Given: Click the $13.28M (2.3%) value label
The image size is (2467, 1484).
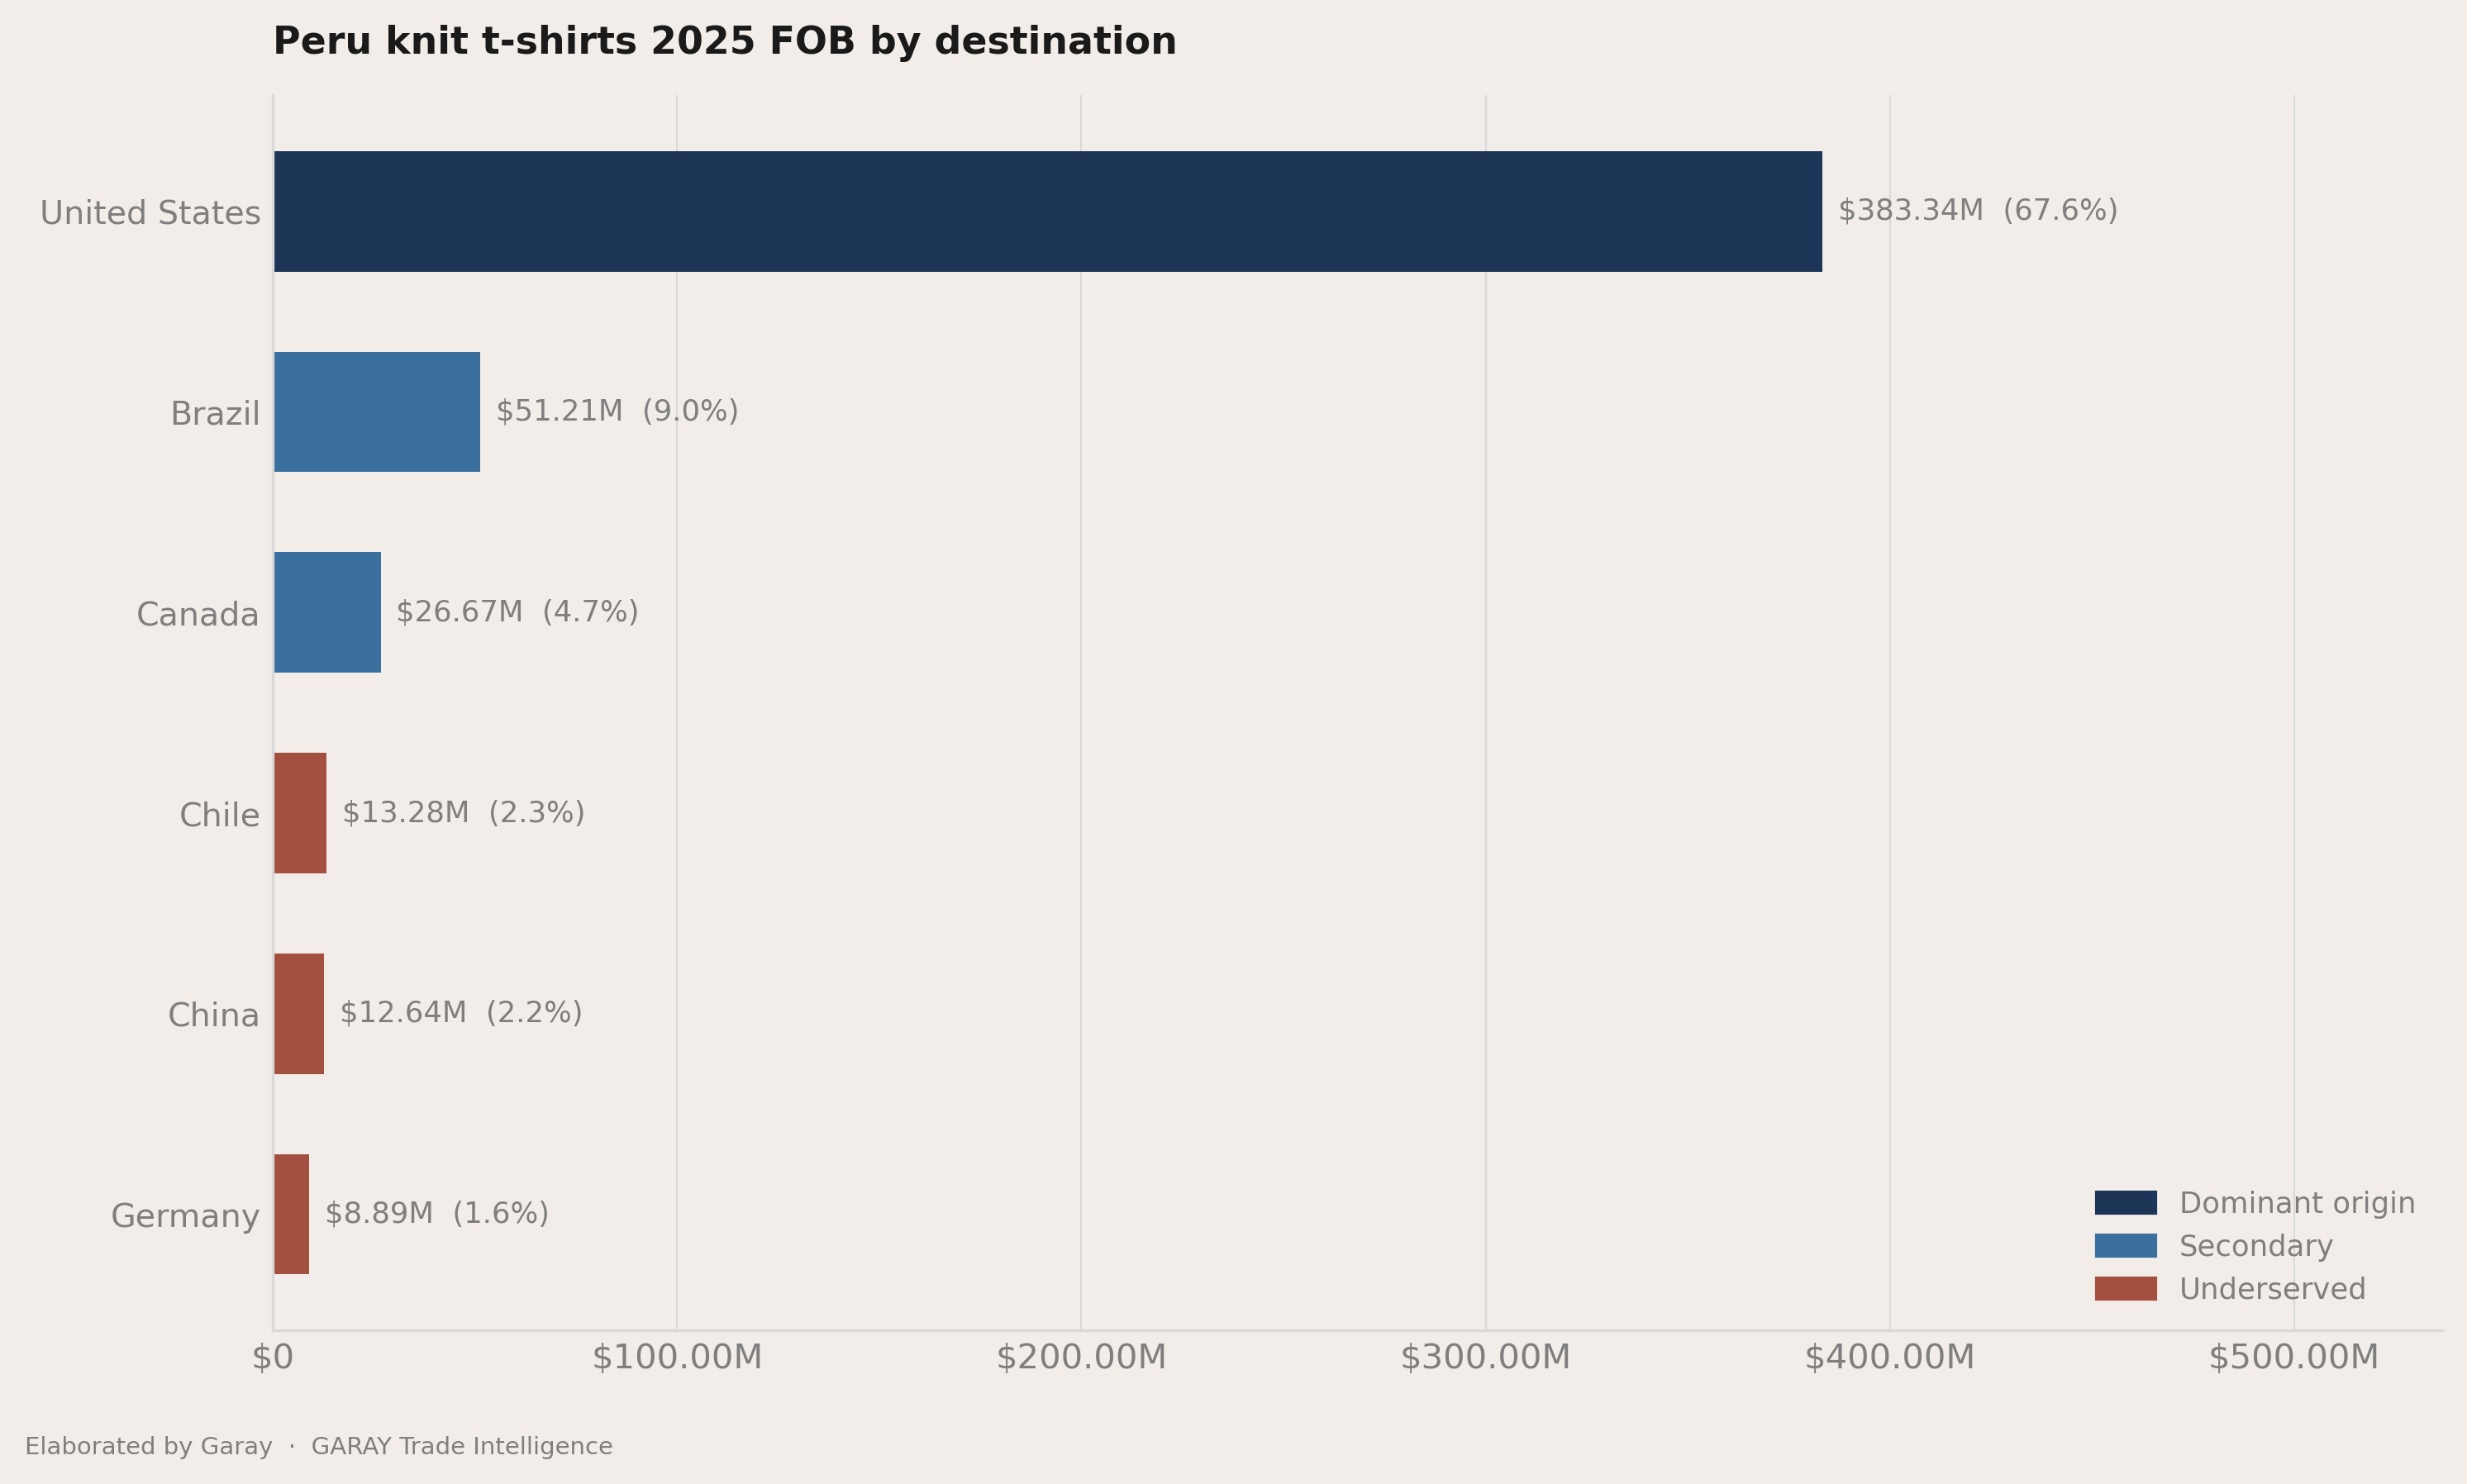Looking at the screenshot, I should click(x=463, y=813).
